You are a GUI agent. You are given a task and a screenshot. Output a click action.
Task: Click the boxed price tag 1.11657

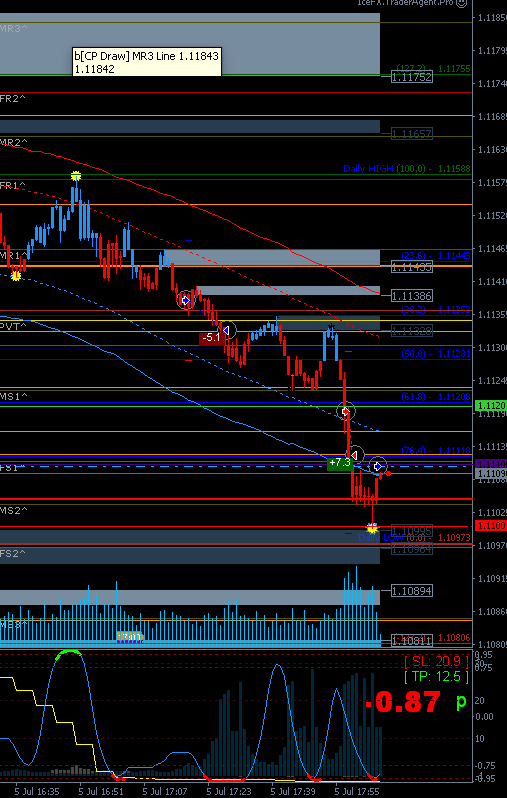coord(412,134)
